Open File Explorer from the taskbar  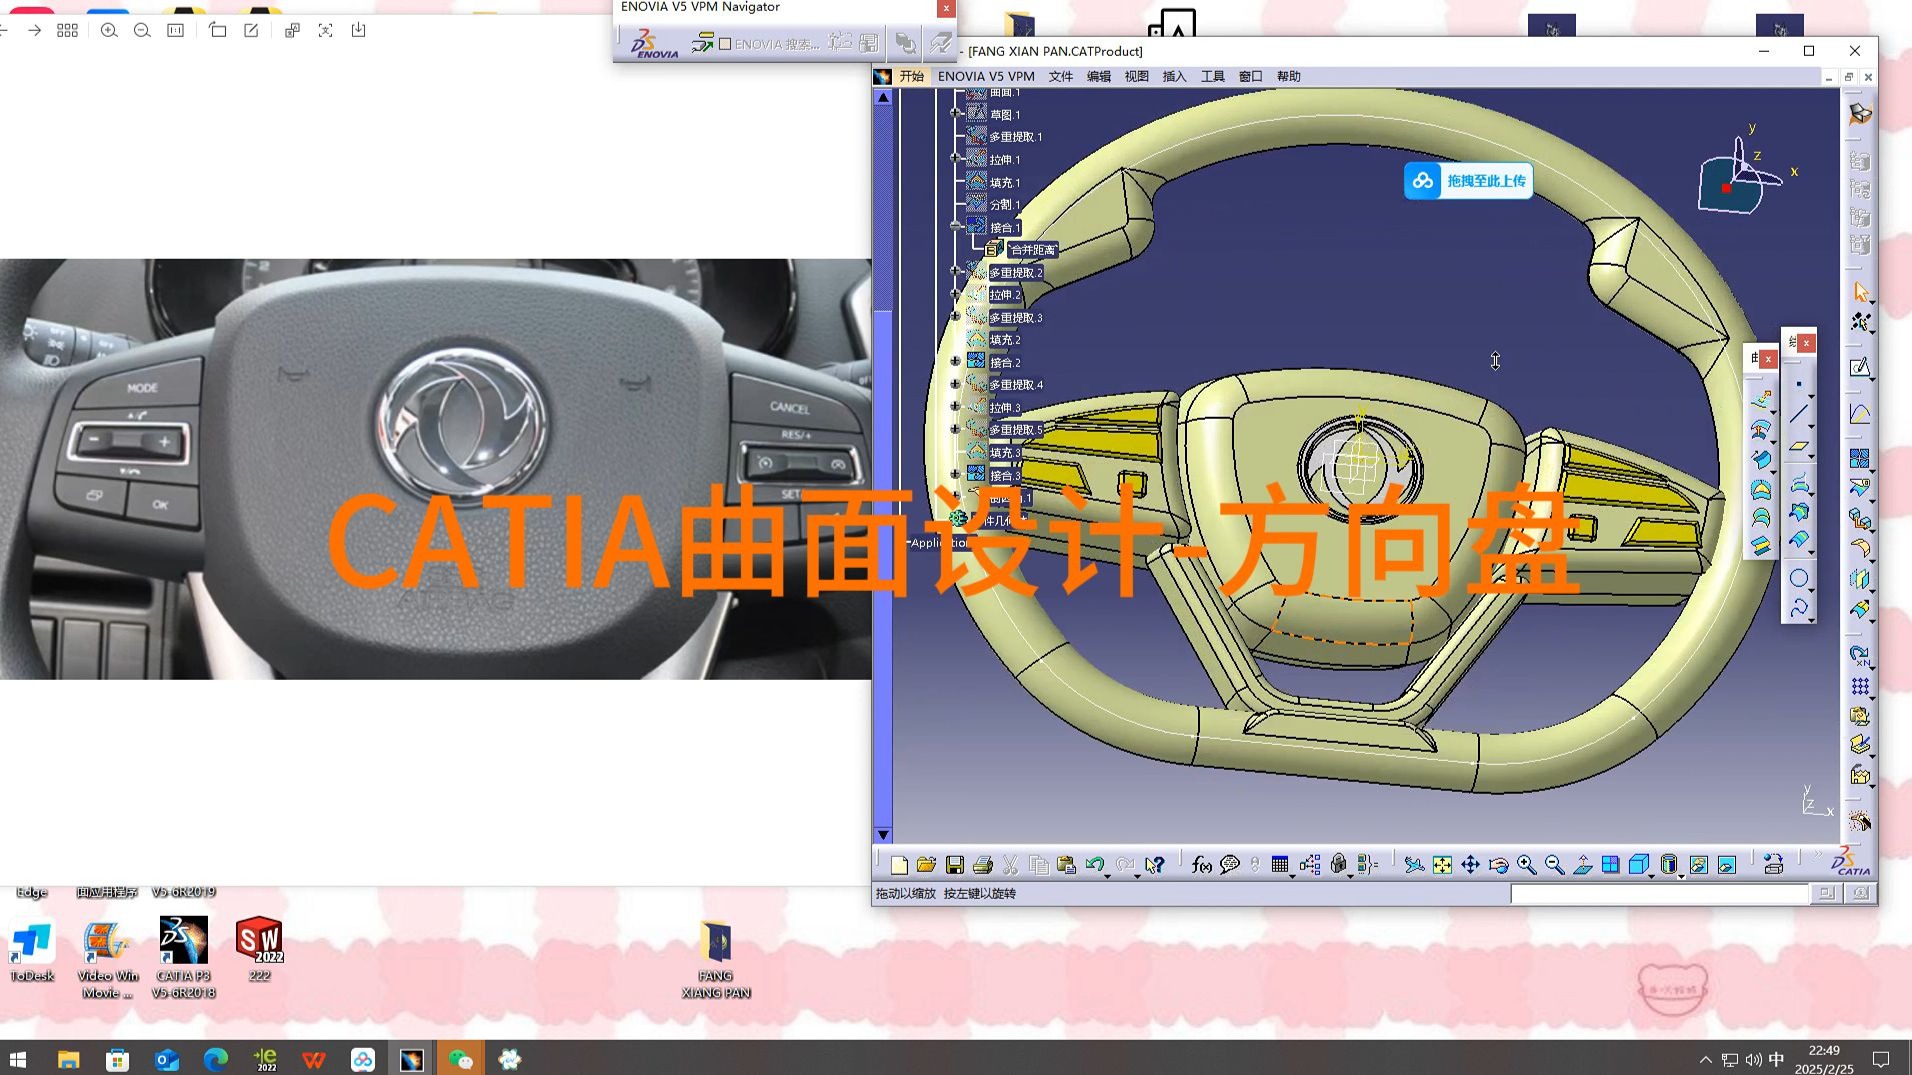pyautogui.click(x=68, y=1059)
